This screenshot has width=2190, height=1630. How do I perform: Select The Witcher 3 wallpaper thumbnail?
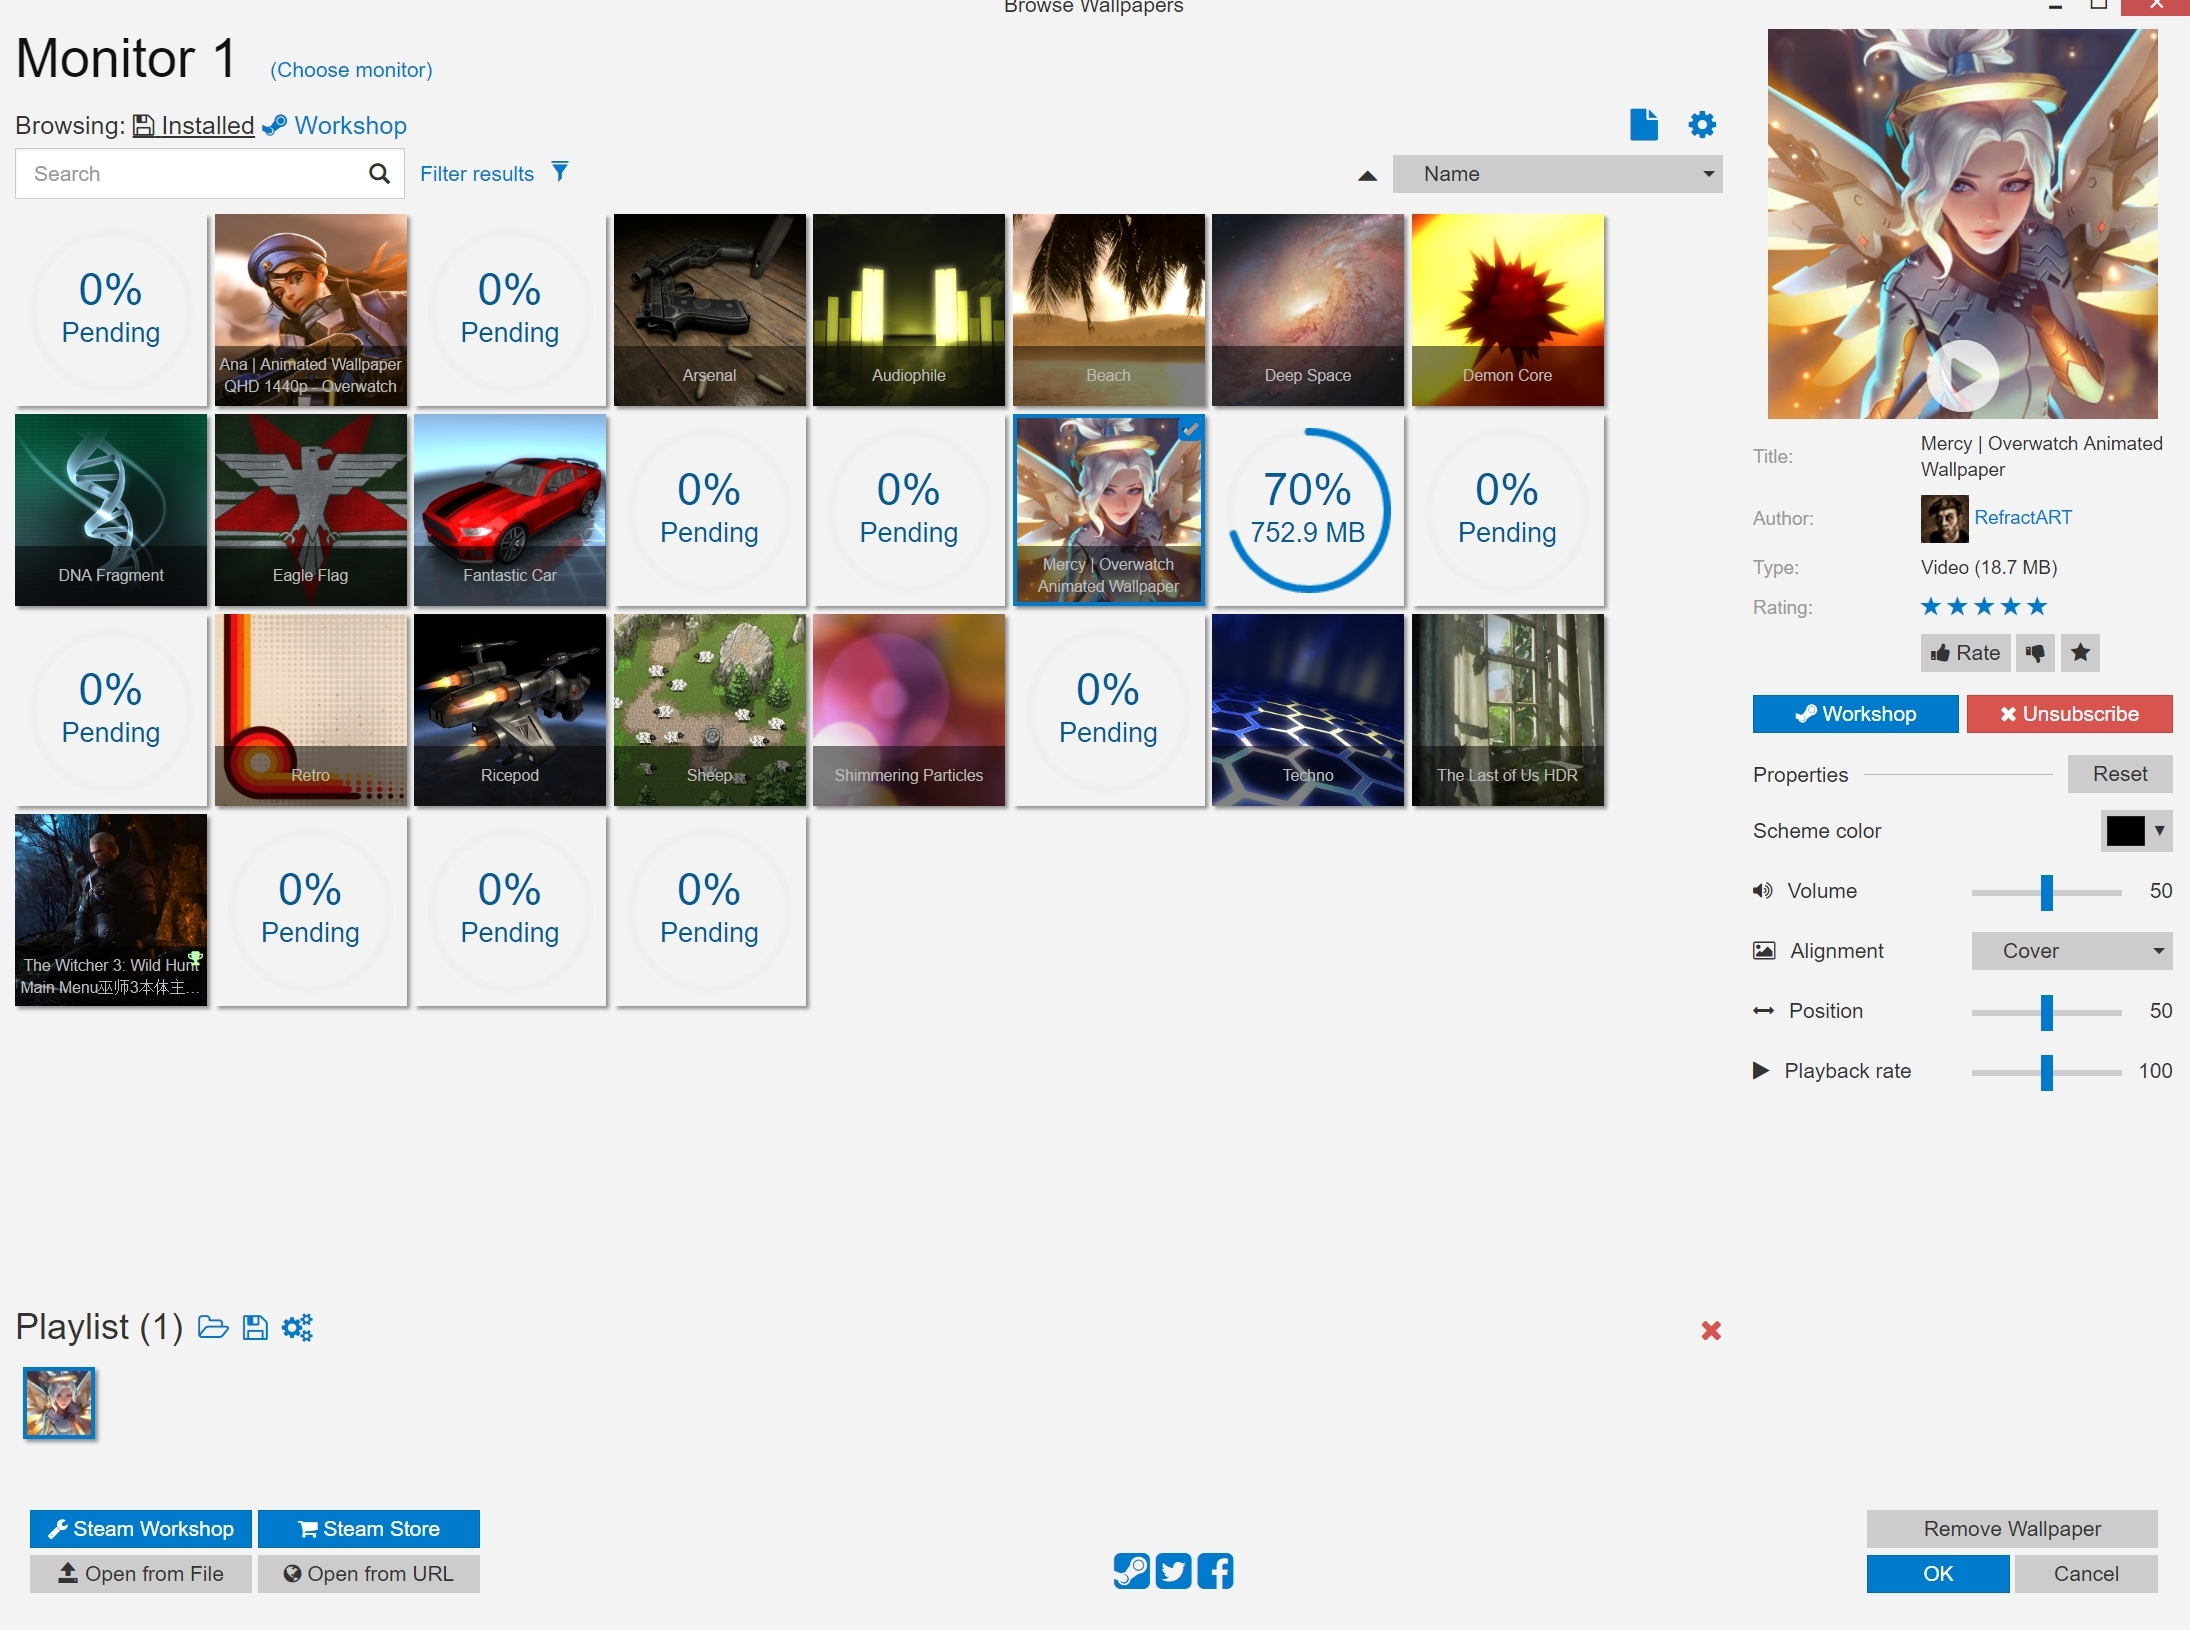(x=111, y=910)
